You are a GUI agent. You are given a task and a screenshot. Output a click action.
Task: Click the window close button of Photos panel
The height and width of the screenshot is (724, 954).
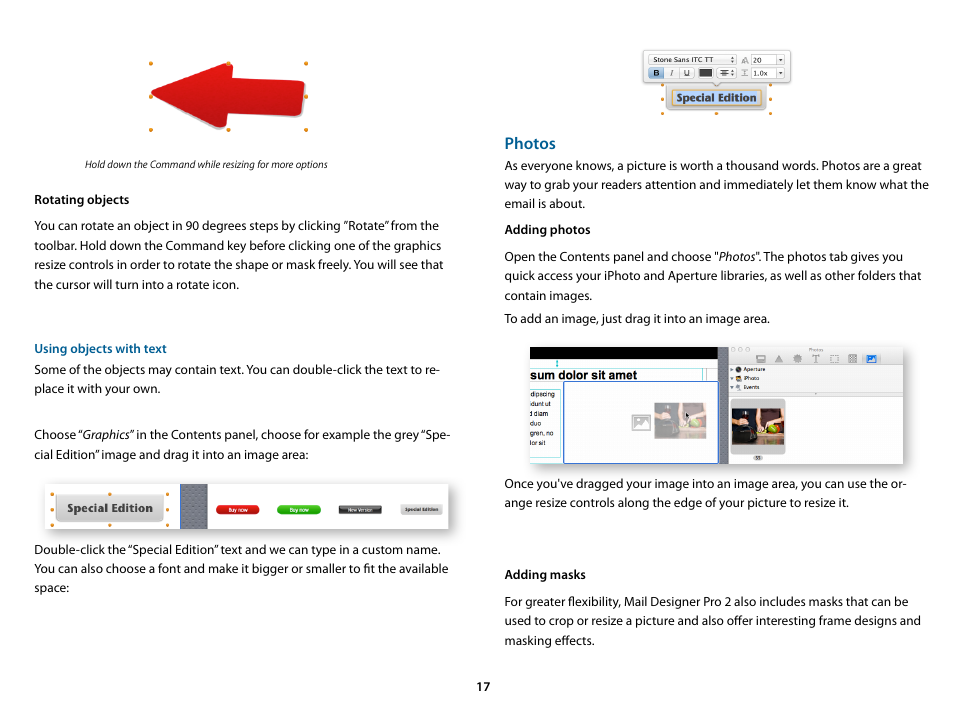click(733, 350)
